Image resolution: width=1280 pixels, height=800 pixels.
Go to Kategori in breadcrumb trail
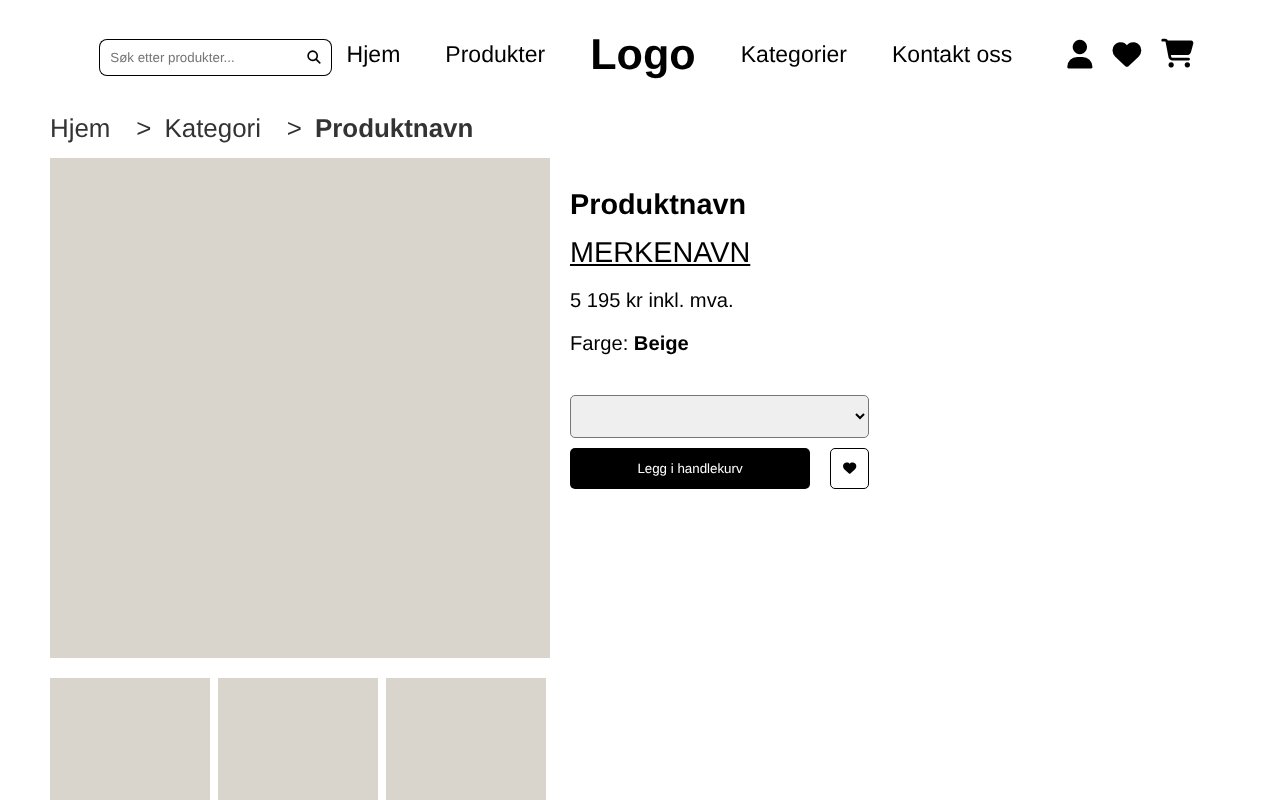(x=213, y=129)
